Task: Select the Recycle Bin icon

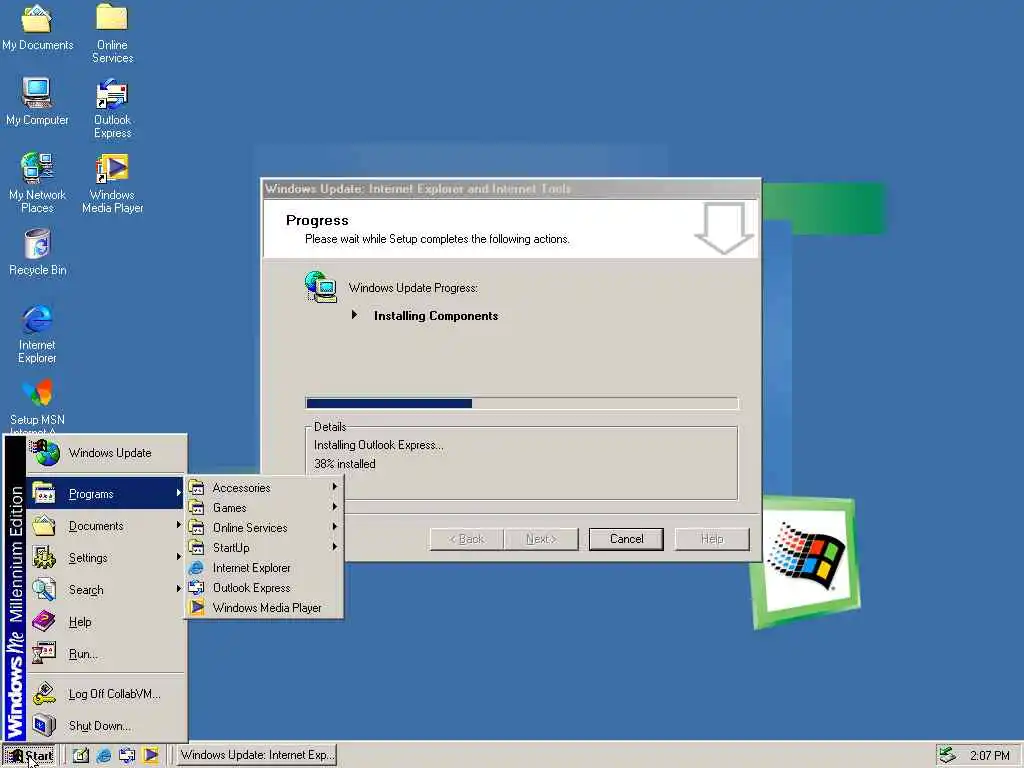Action: 37,252
